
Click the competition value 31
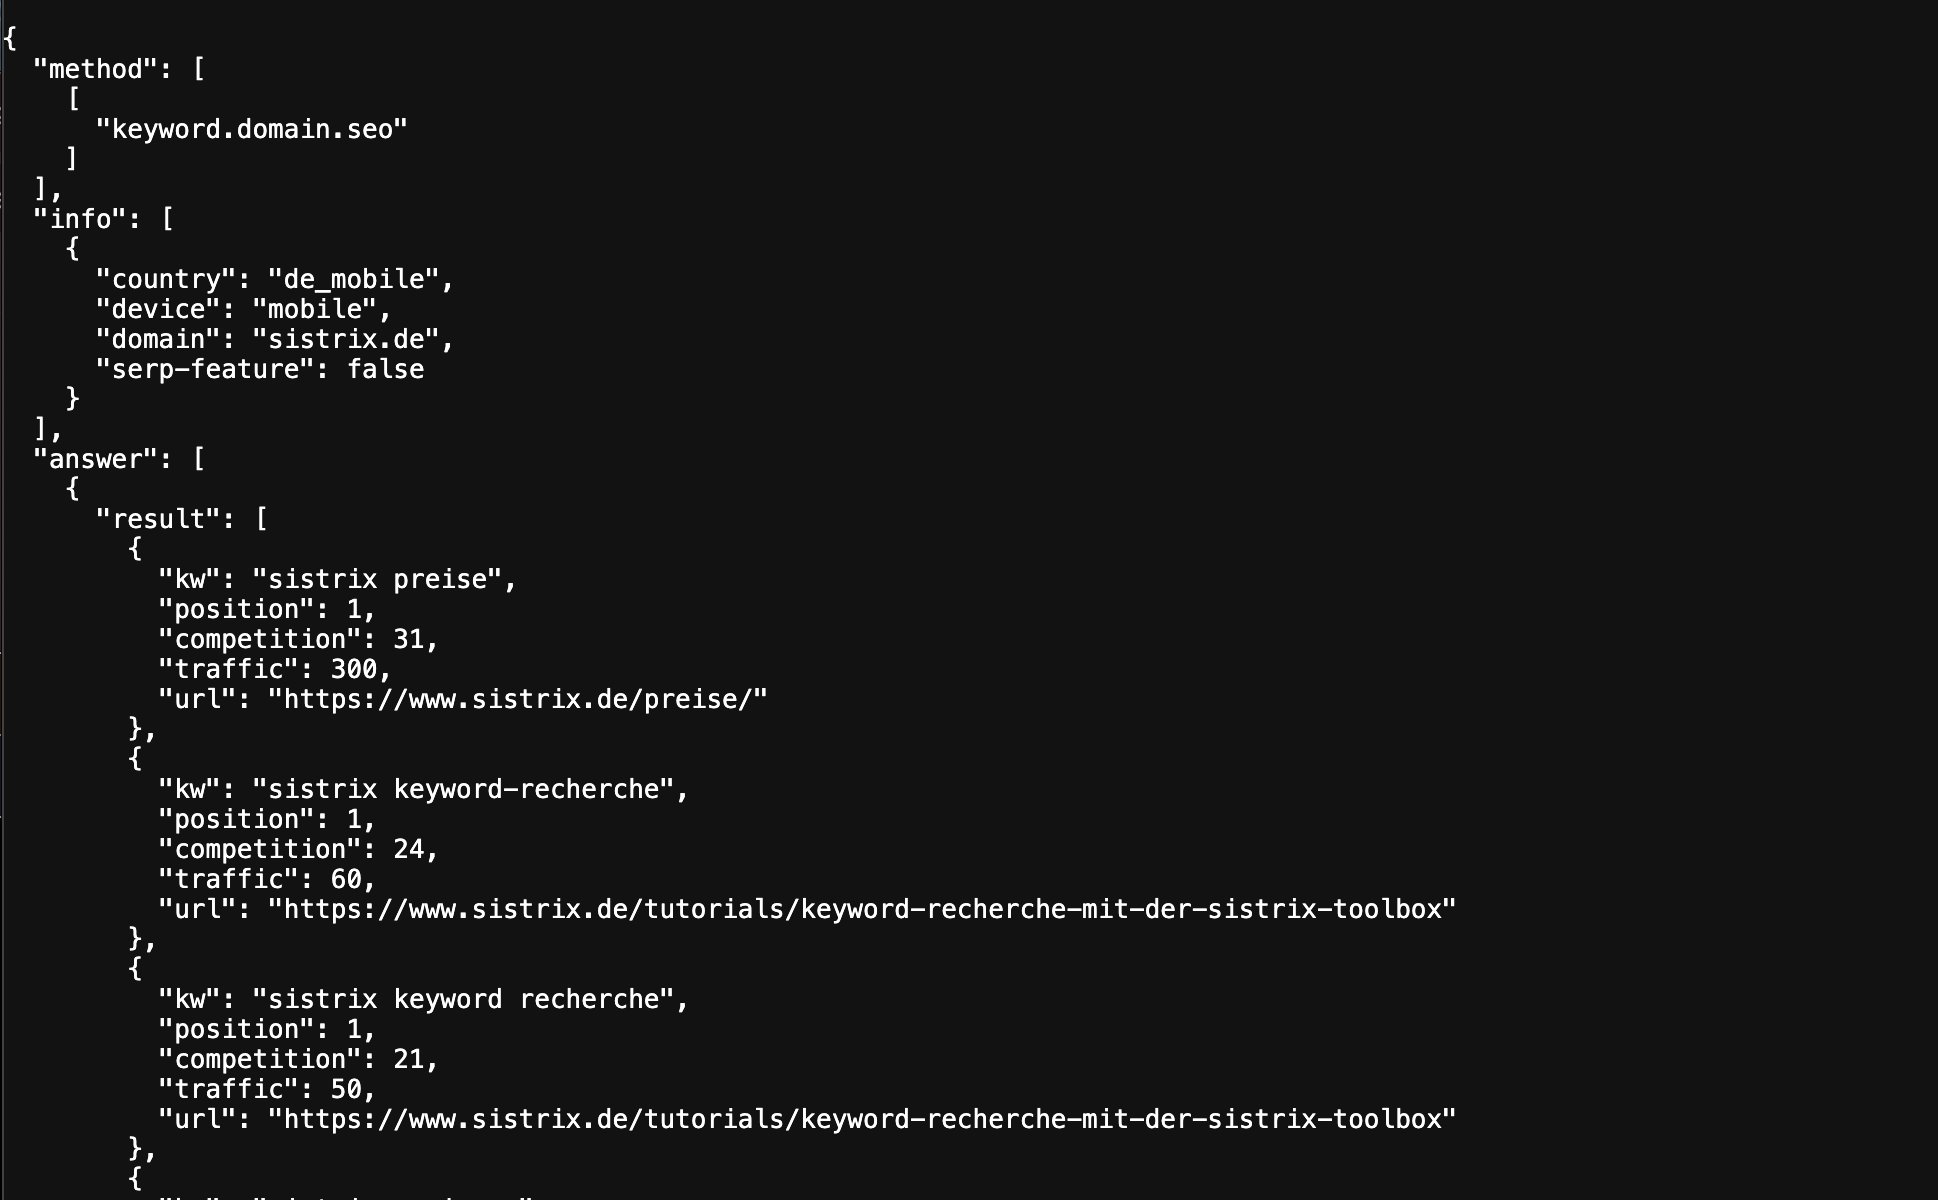tap(408, 639)
